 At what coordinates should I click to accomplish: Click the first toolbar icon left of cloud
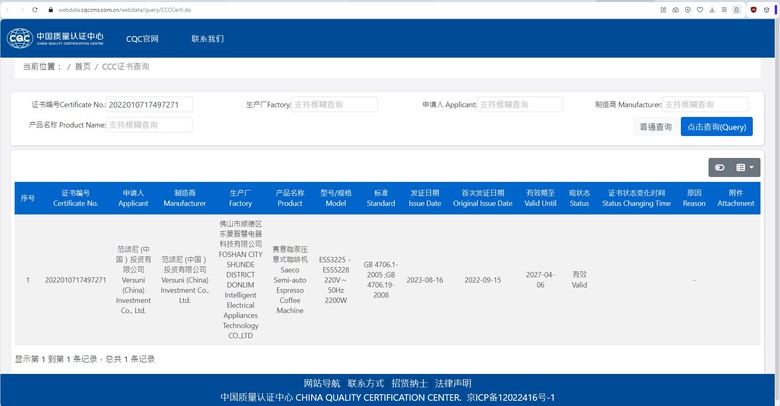pos(663,9)
